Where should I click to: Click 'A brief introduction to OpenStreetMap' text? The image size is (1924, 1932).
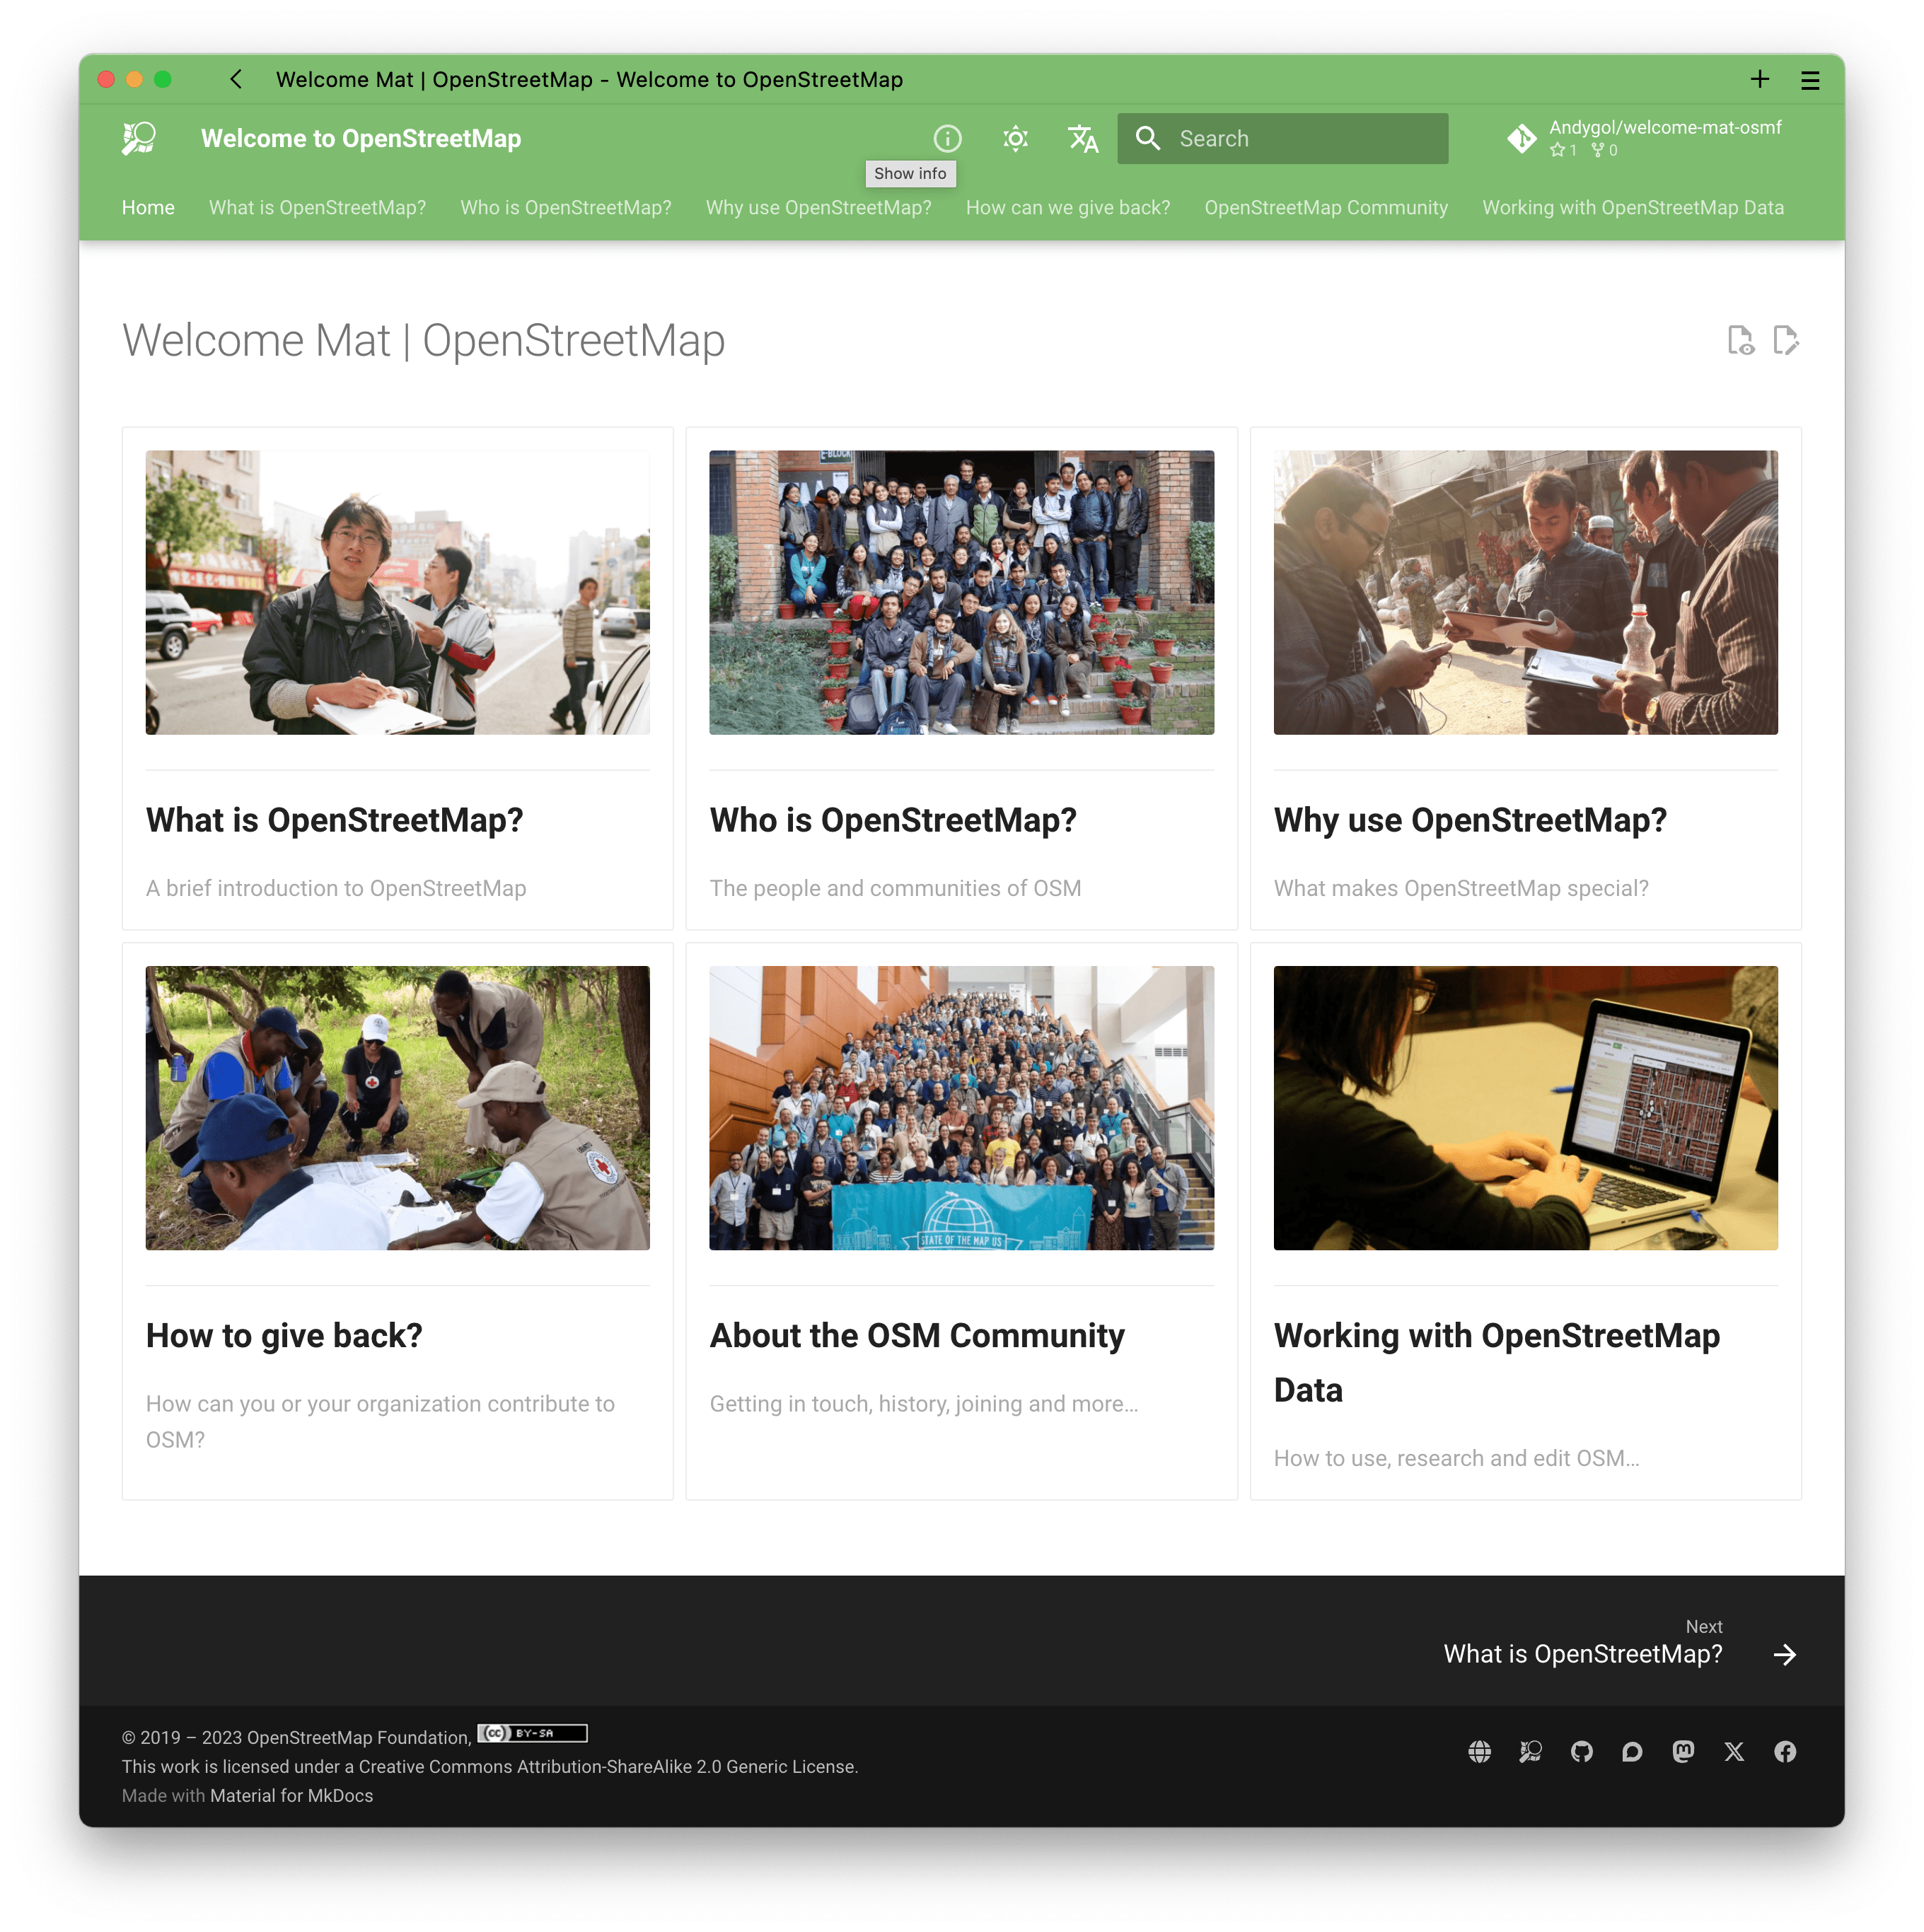point(336,888)
